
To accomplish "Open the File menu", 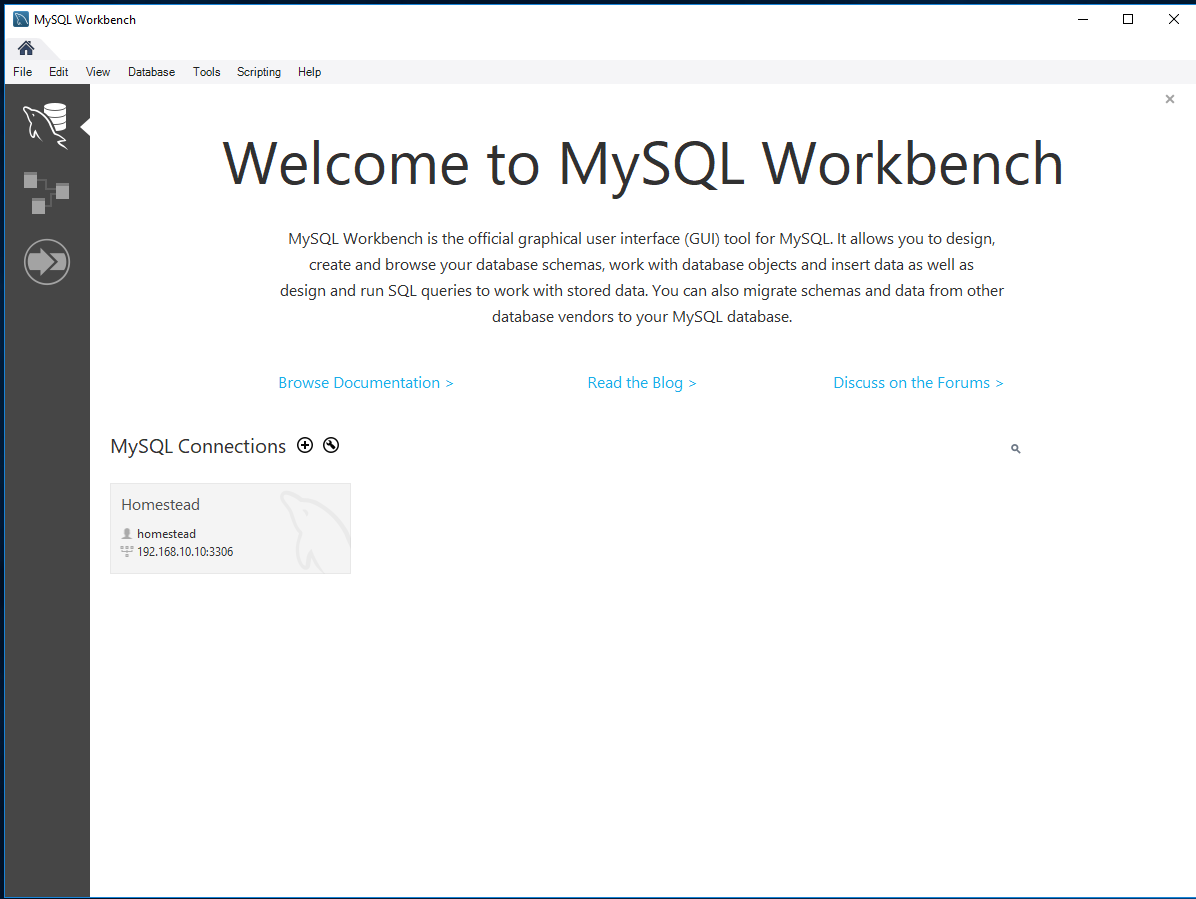I will click(22, 72).
